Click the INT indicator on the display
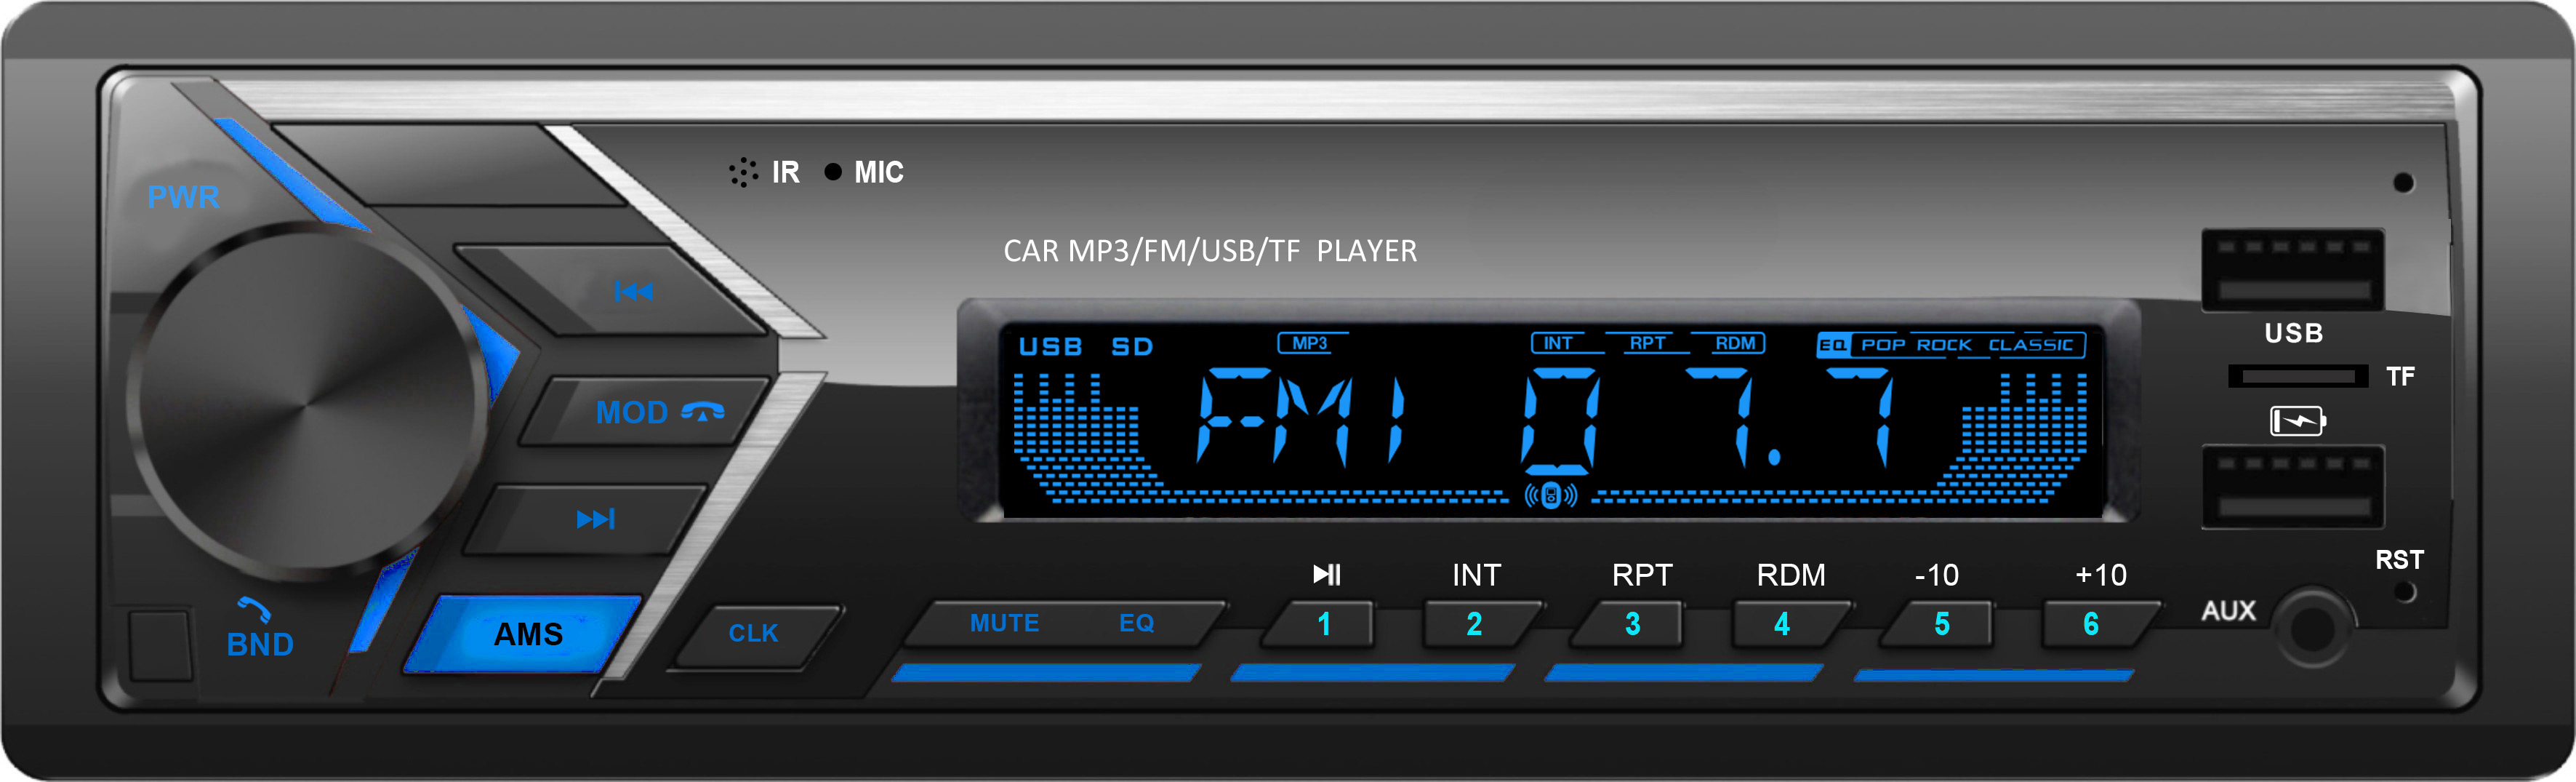The height and width of the screenshot is (782, 2576). click(x=1558, y=343)
